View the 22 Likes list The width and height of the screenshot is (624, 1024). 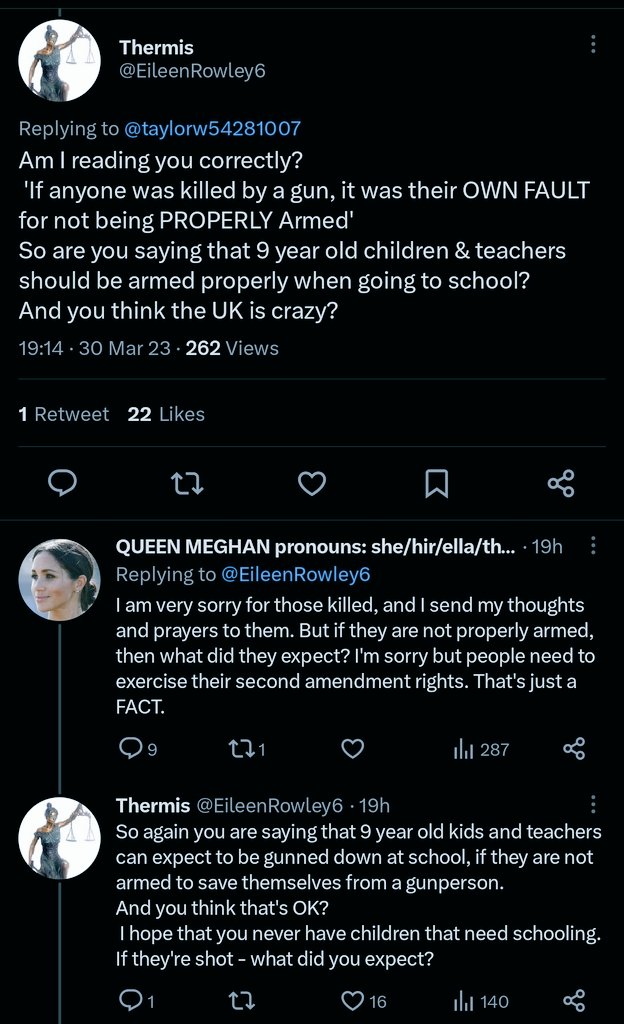coord(166,414)
